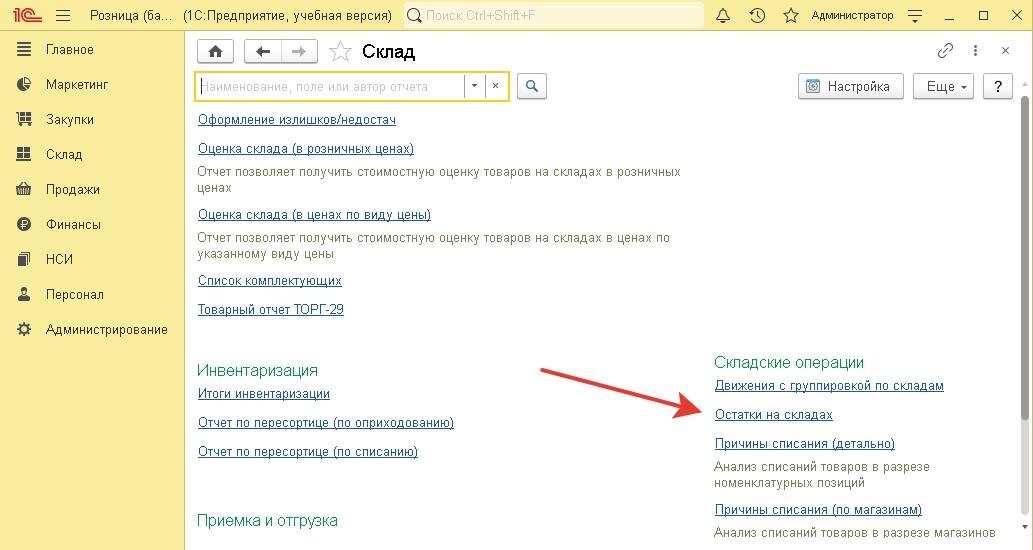1033x550 pixels.
Task: Open the Продажи section
Action: (x=72, y=189)
